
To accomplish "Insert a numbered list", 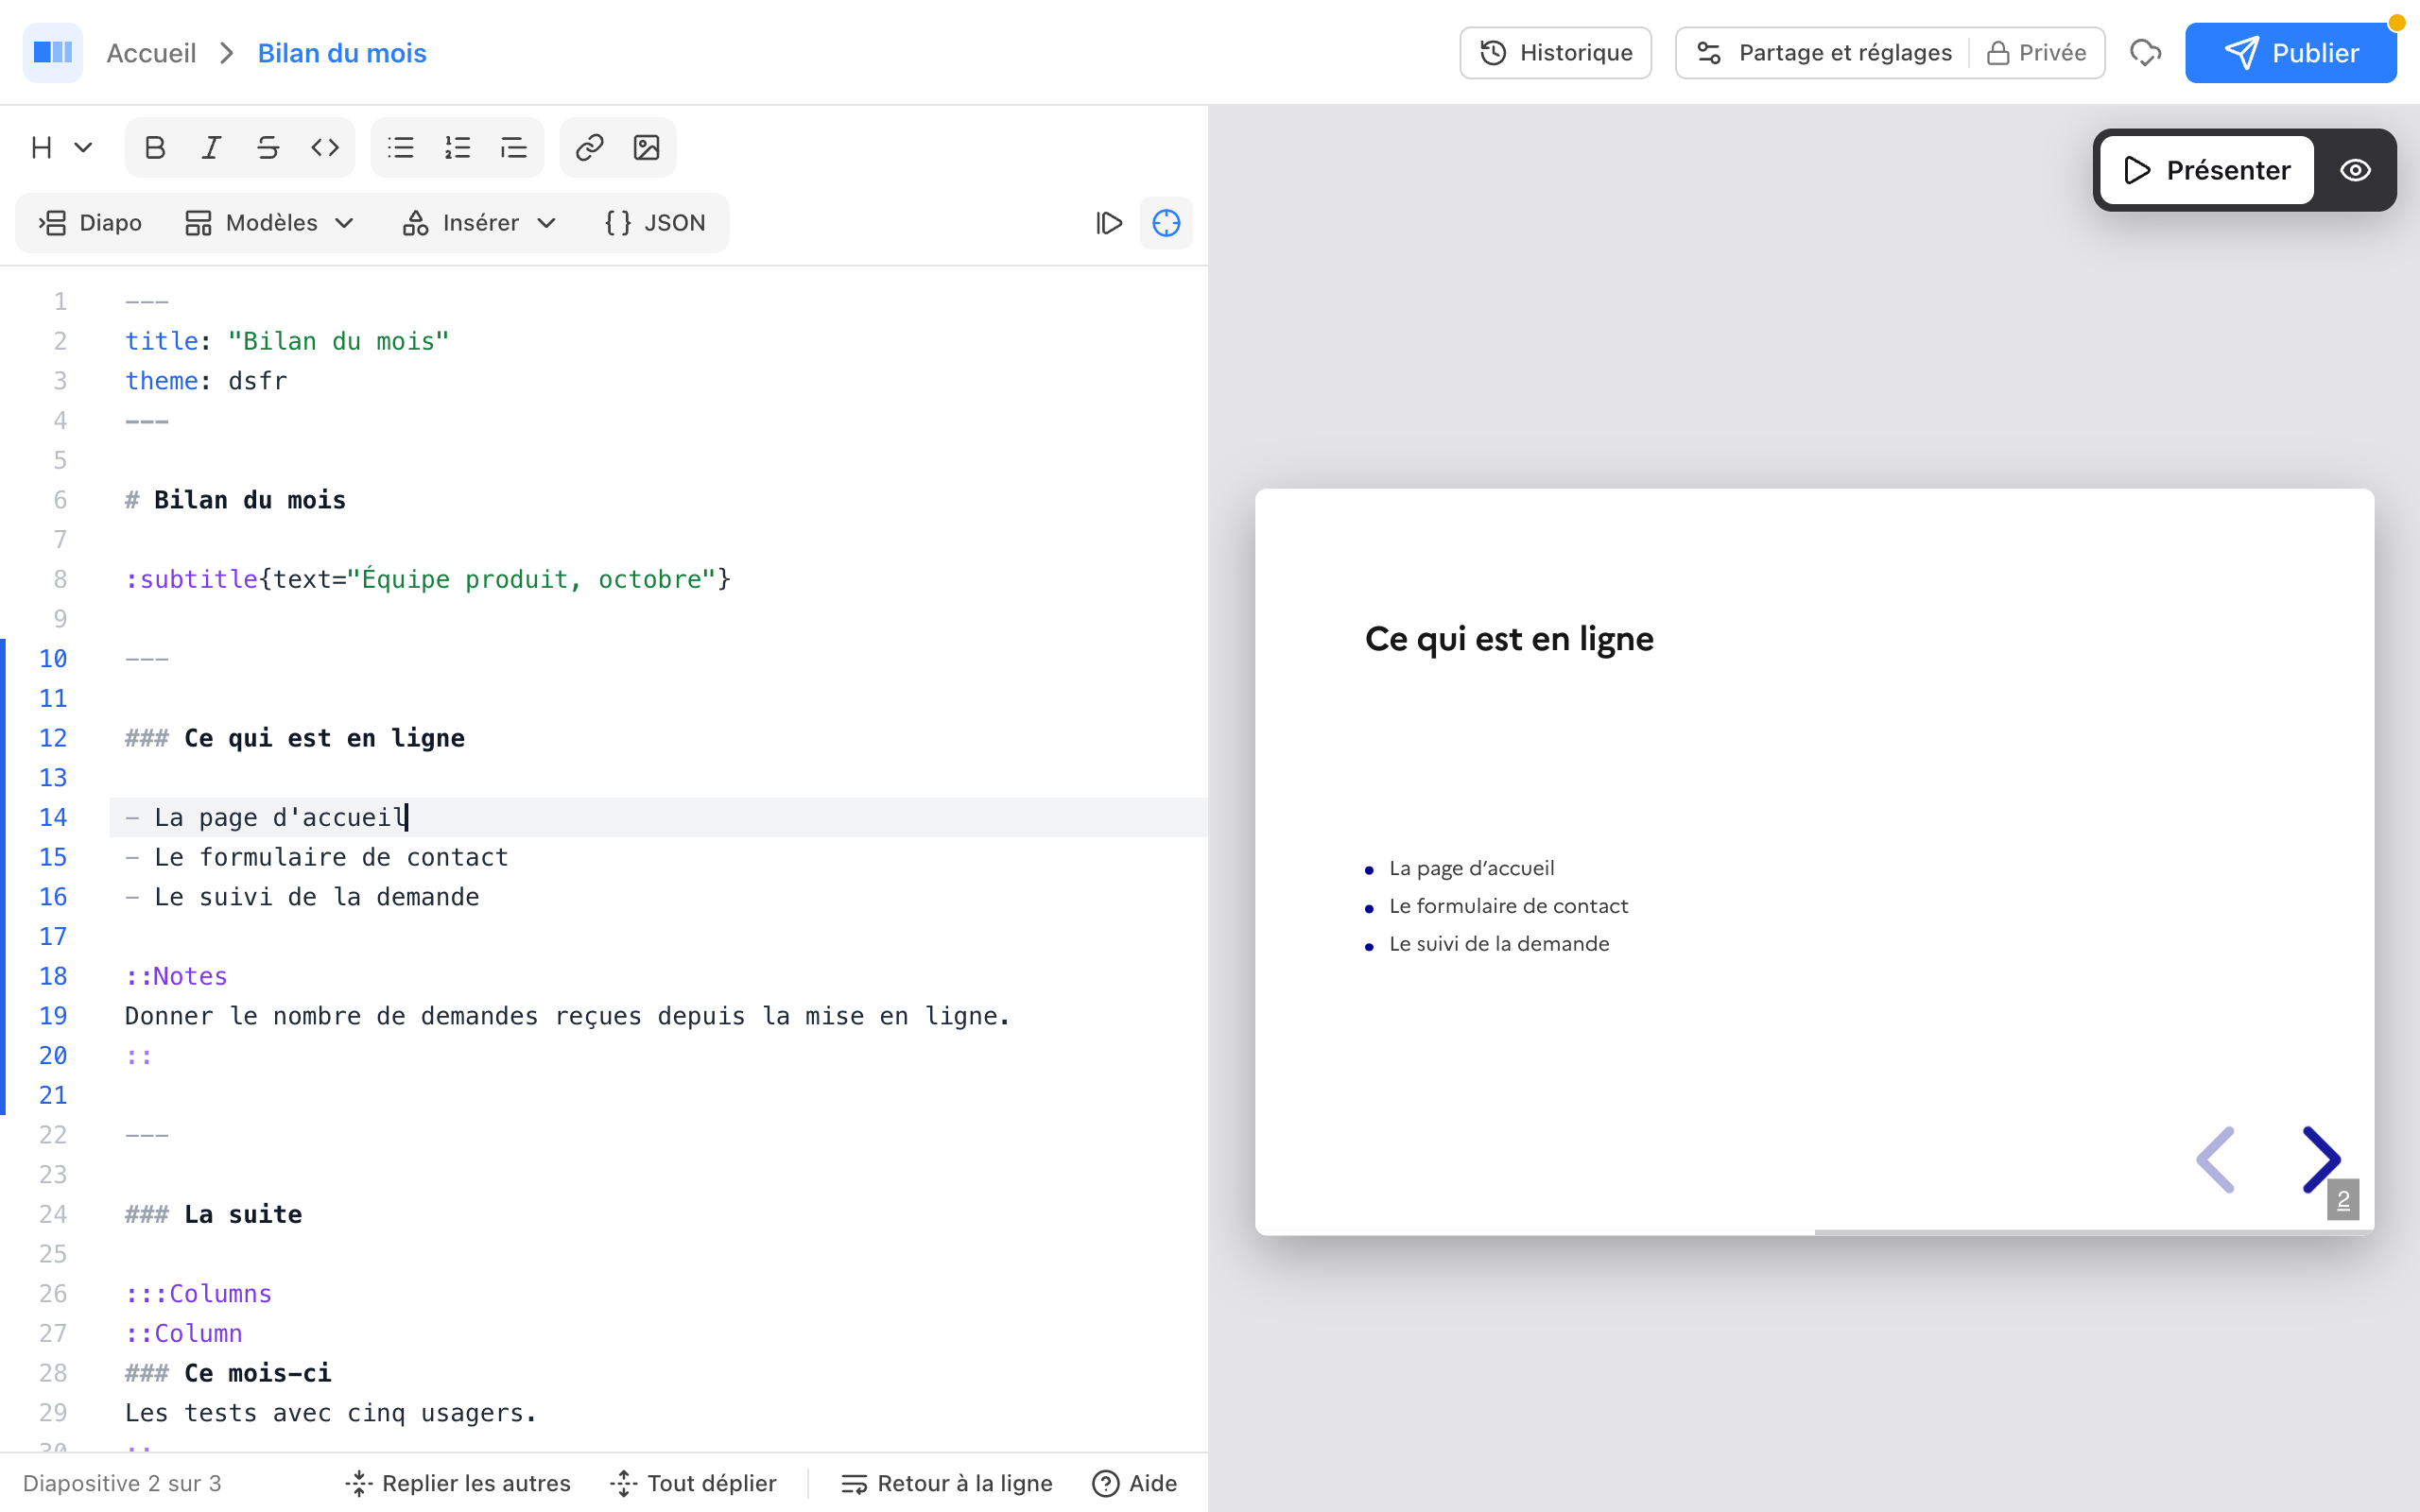I will tap(457, 148).
